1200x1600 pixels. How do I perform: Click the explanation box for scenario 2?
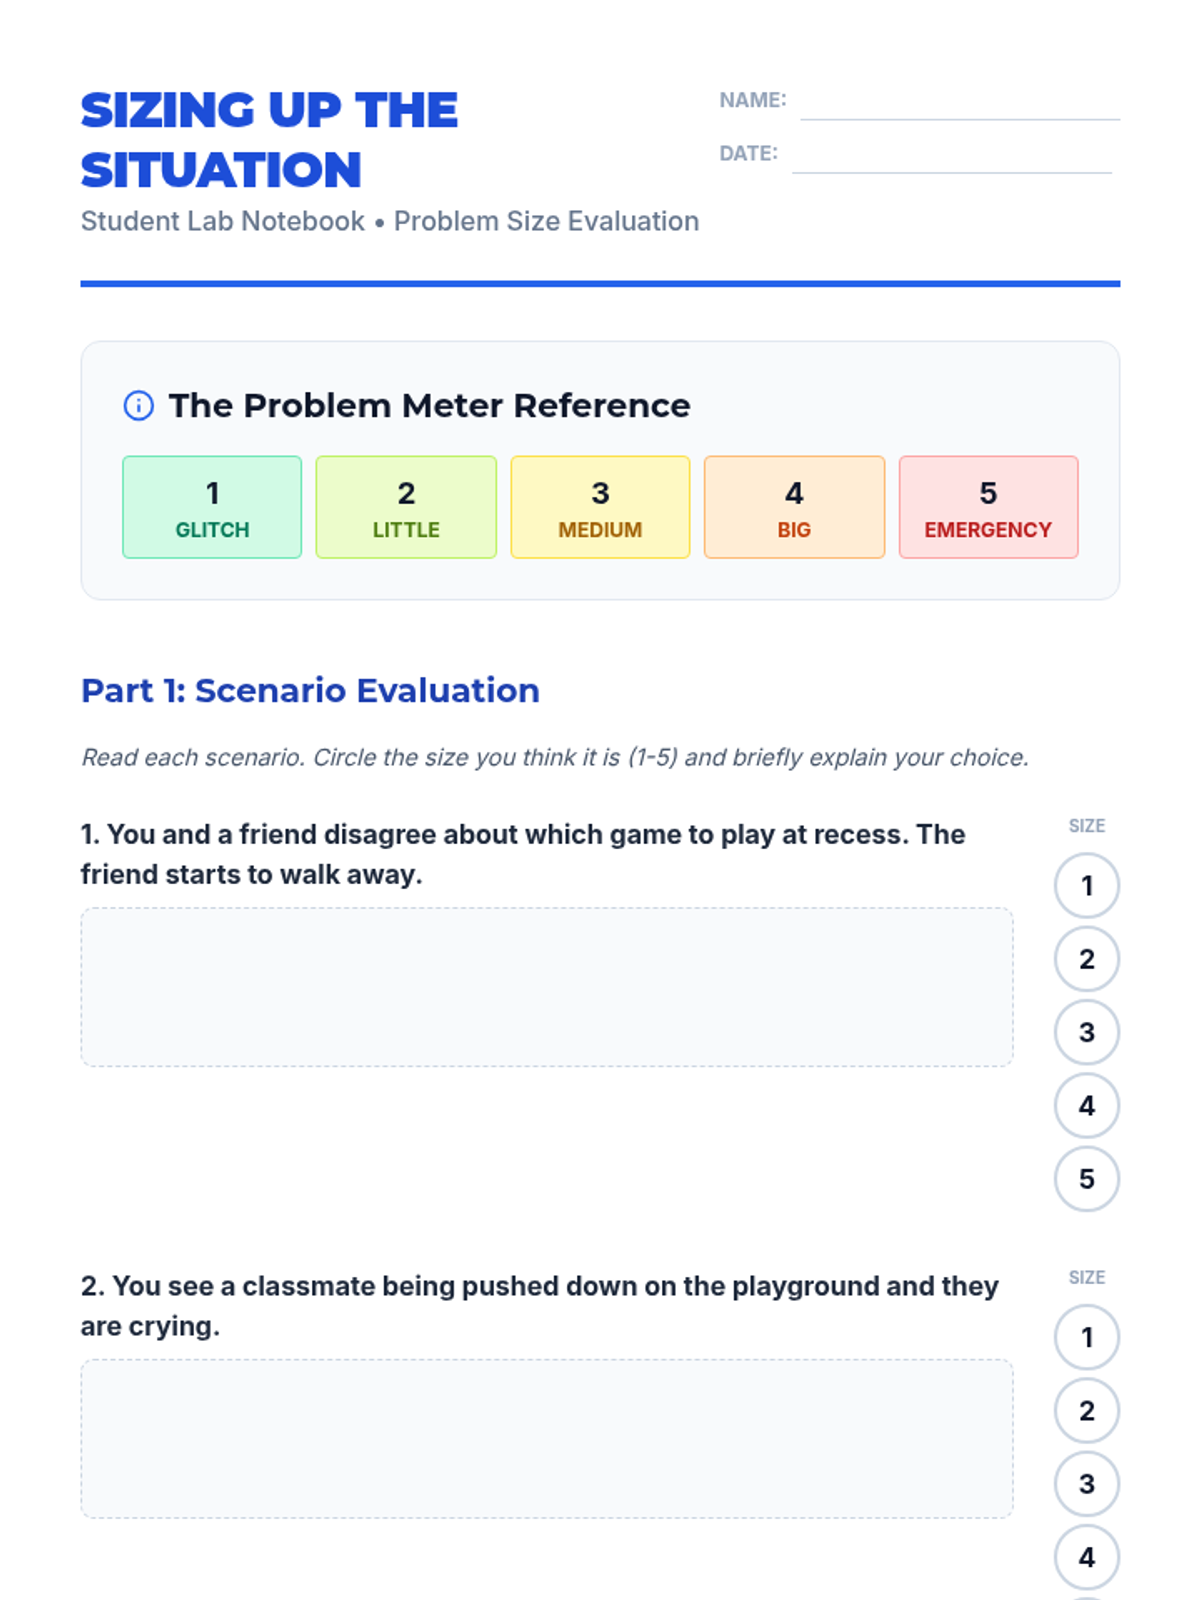tap(547, 1439)
